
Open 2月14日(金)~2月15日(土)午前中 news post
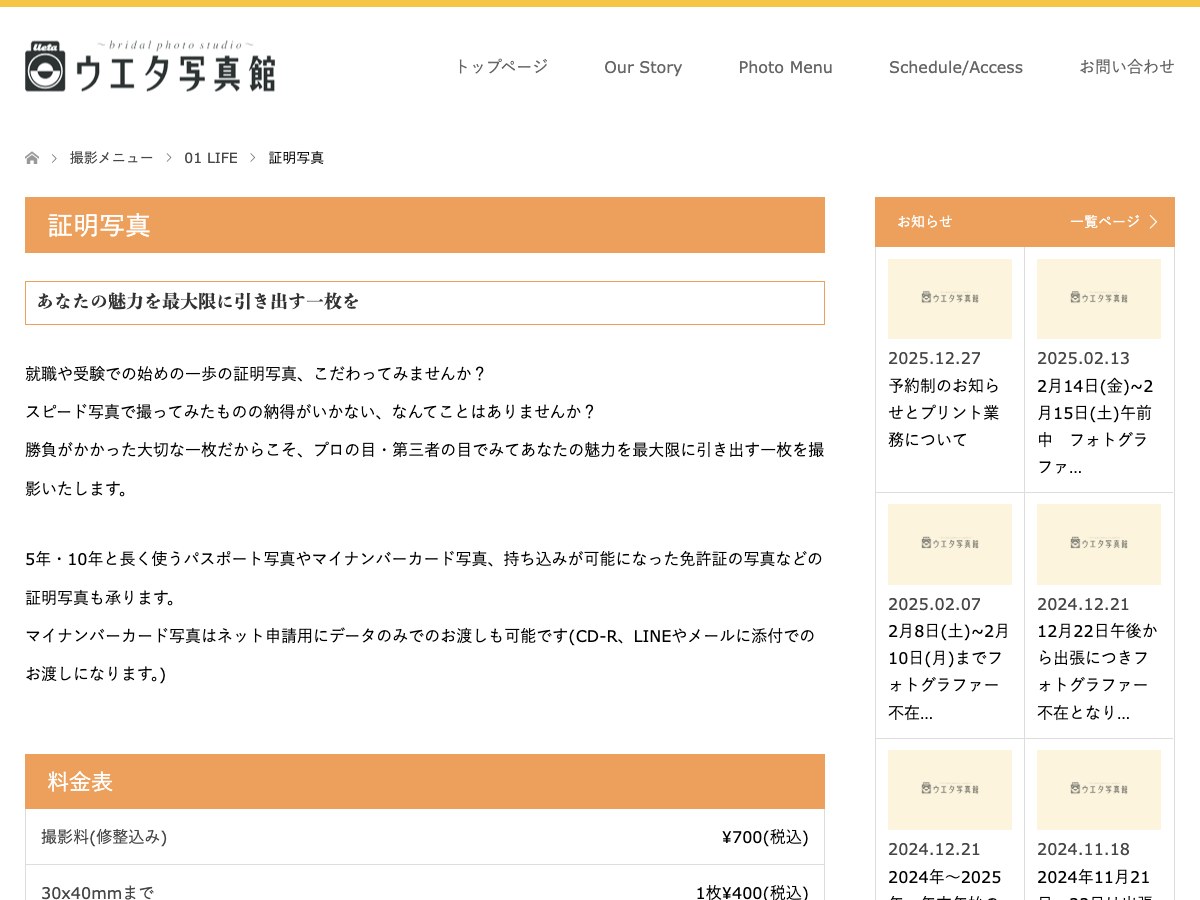point(1095,426)
